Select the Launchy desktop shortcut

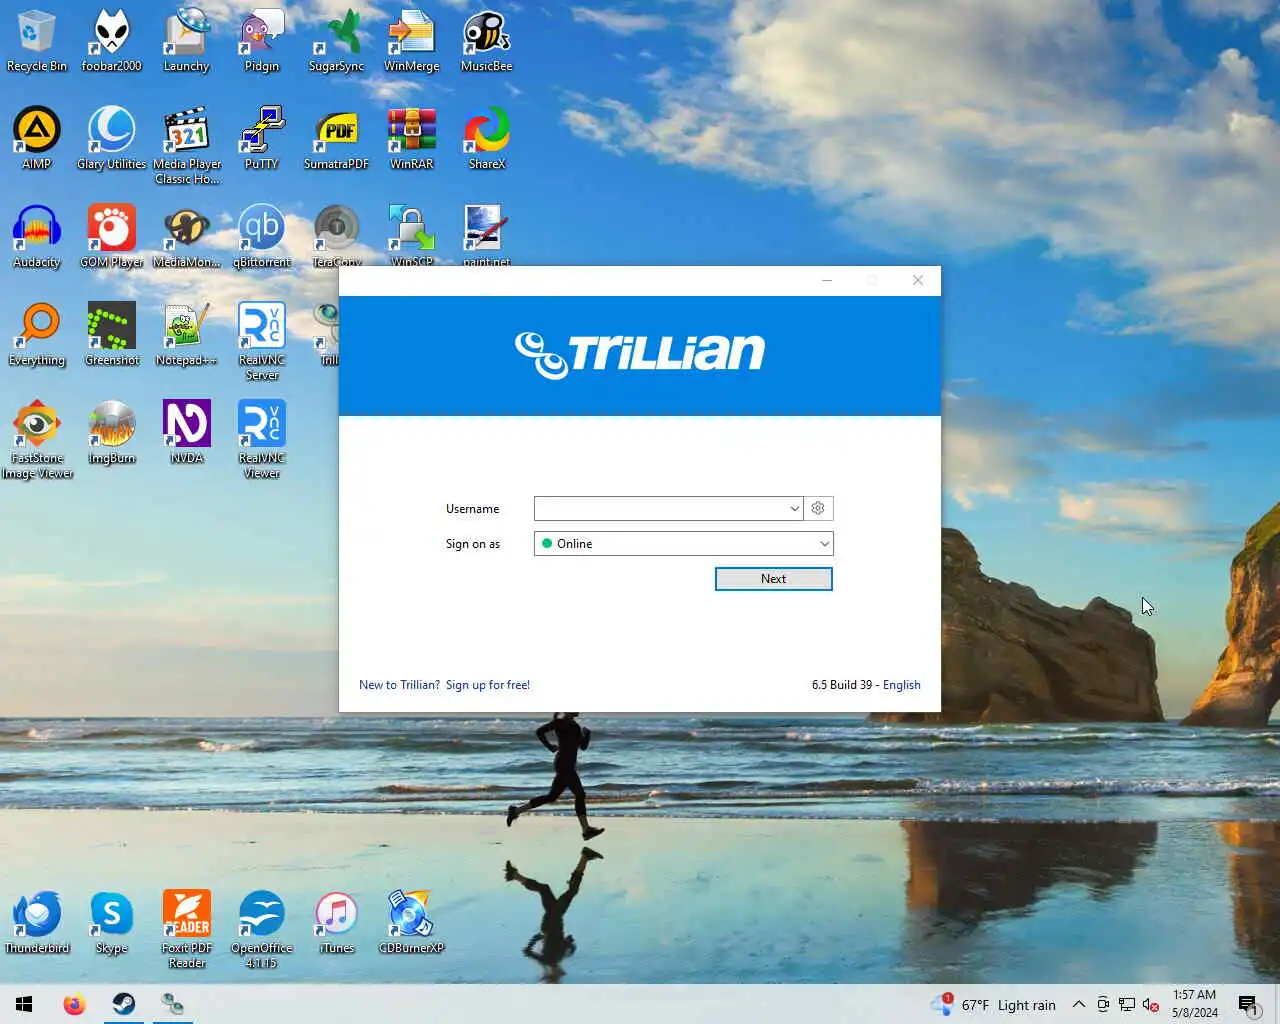(186, 40)
